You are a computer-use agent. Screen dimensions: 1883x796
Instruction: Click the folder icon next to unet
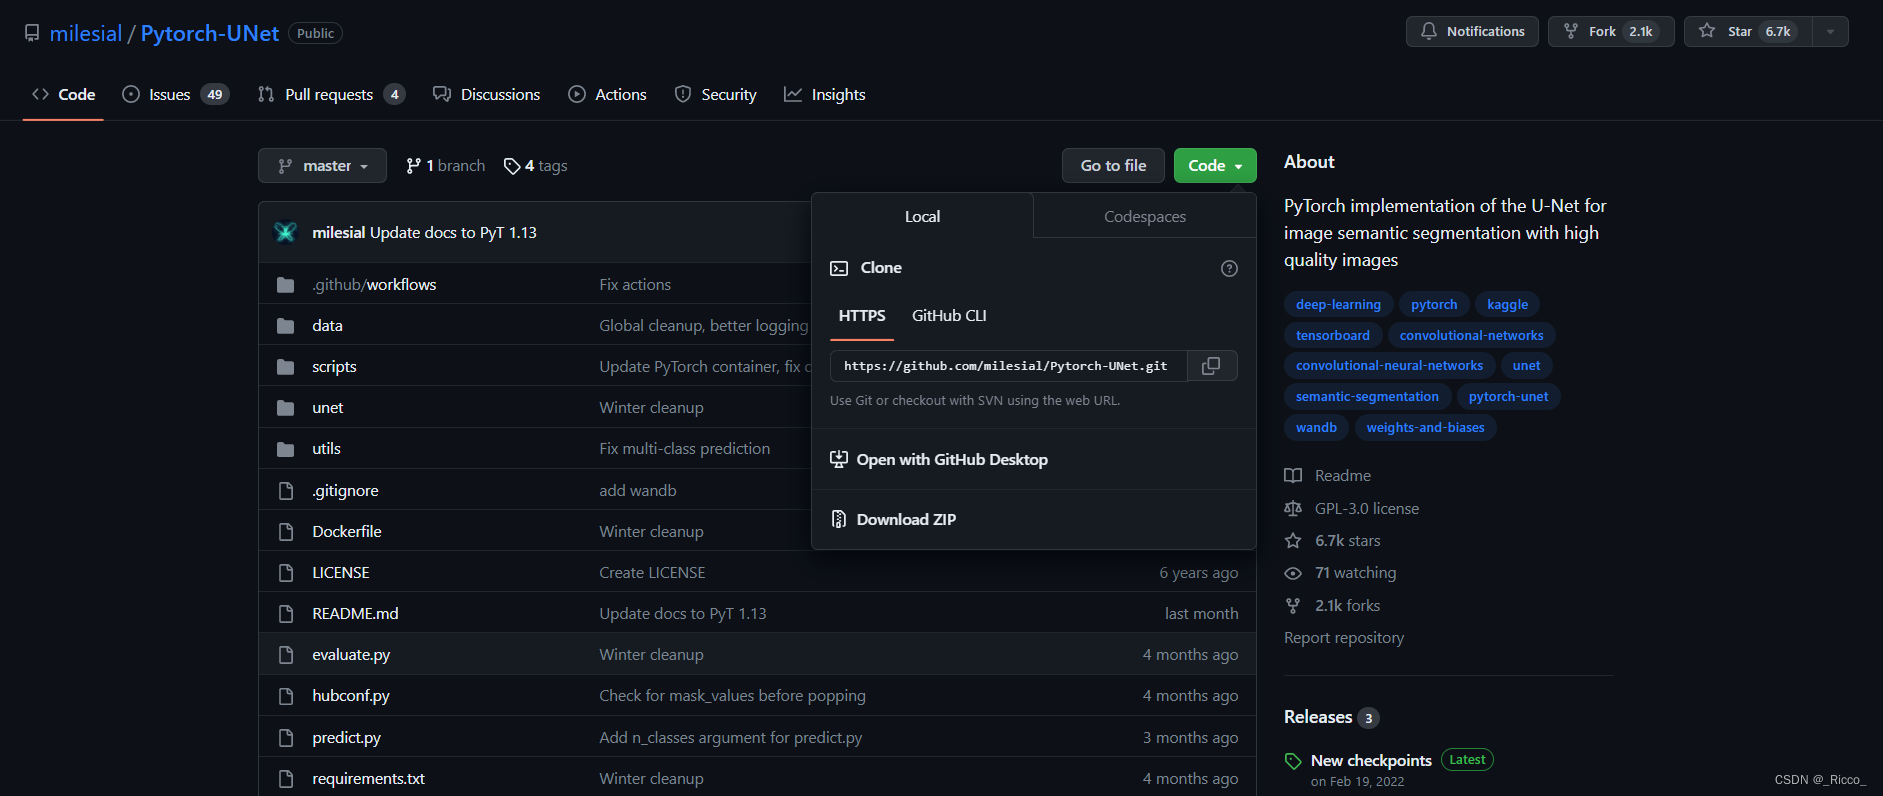[x=285, y=408]
